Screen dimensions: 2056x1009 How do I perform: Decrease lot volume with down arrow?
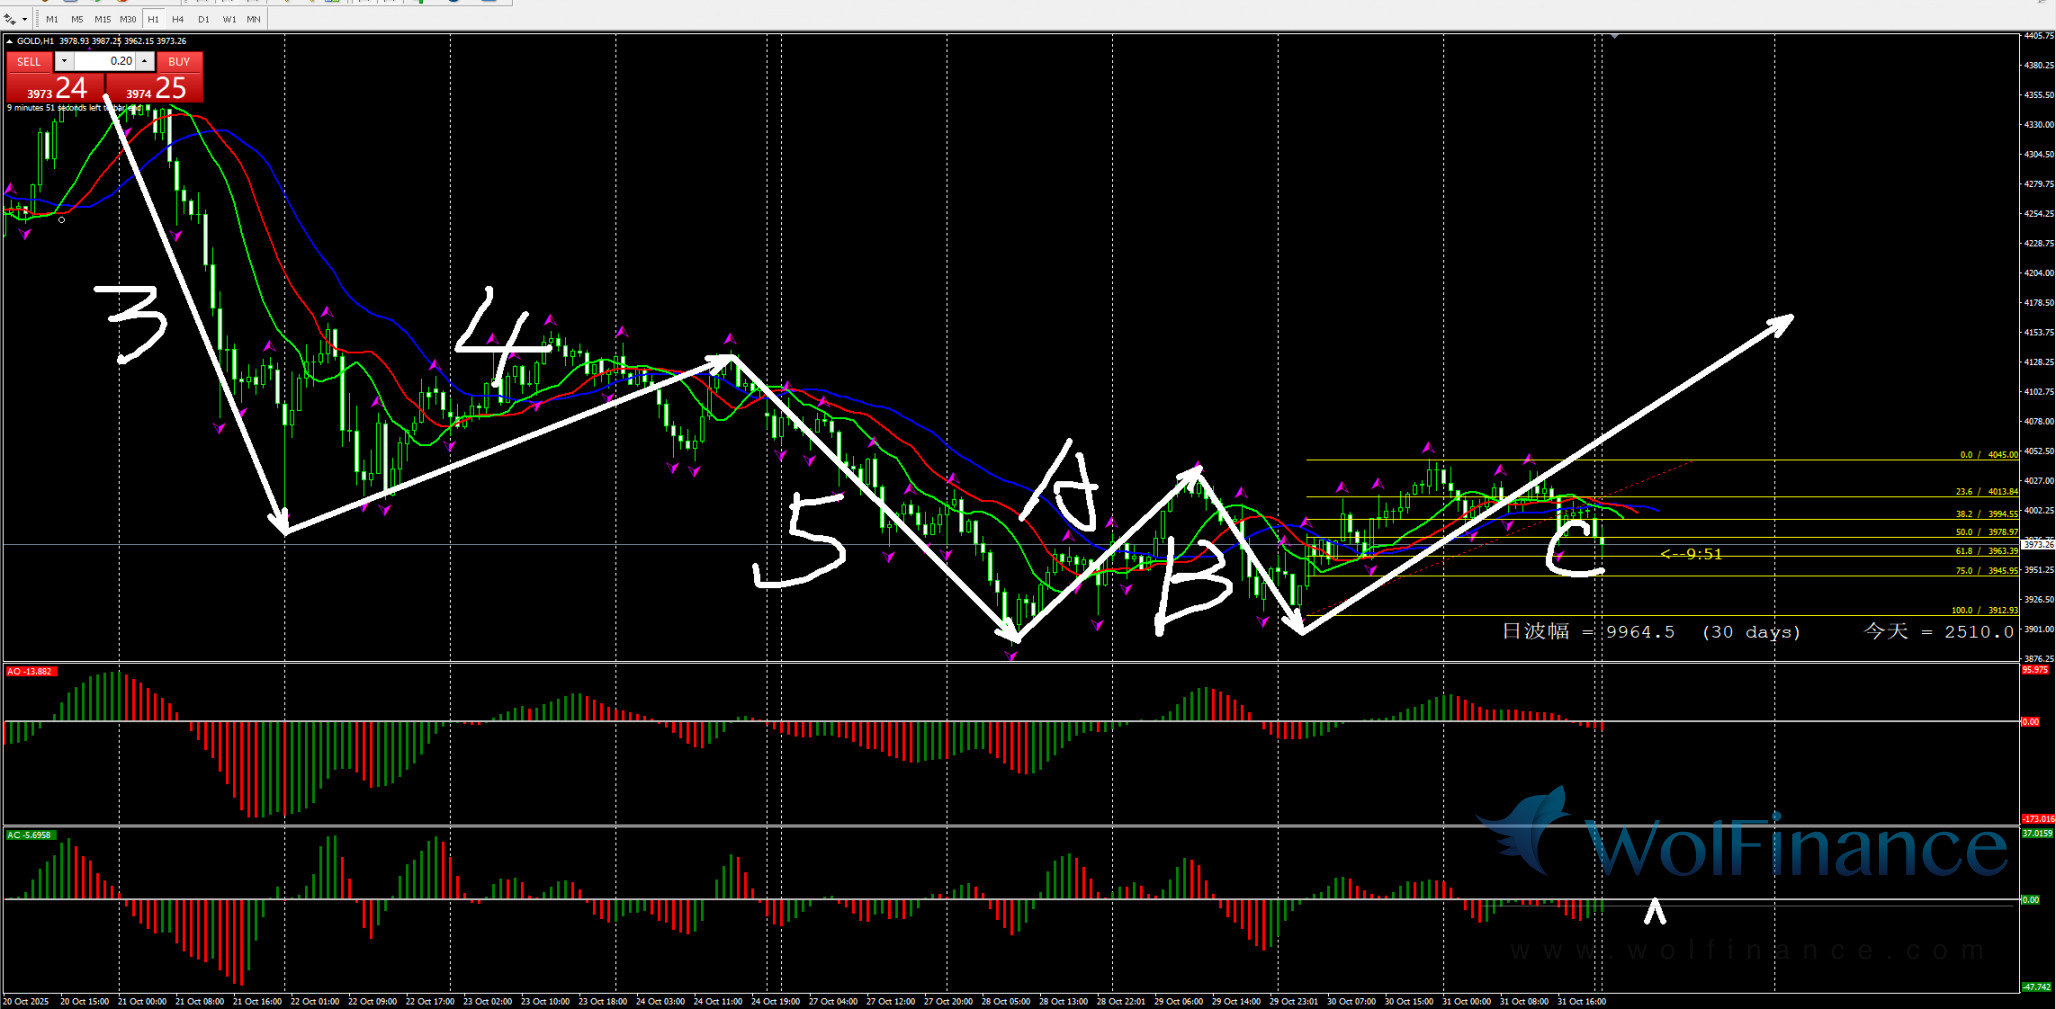pyautogui.click(x=64, y=61)
